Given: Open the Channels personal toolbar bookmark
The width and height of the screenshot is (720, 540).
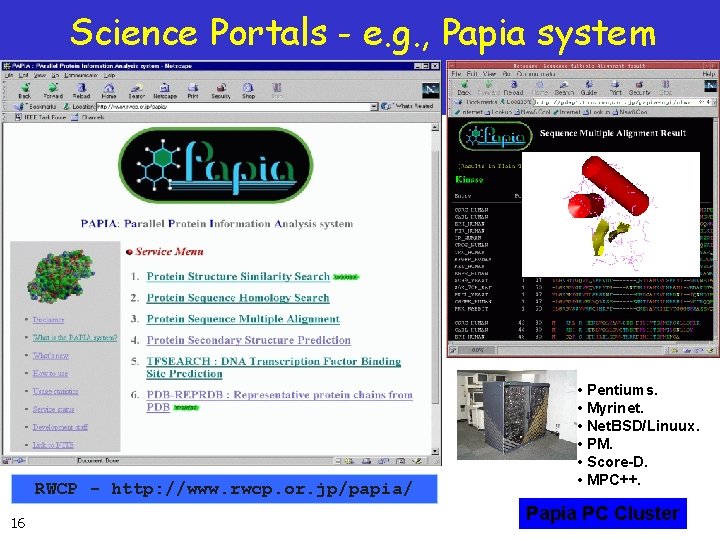Looking at the screenshot, I should 88,118.
